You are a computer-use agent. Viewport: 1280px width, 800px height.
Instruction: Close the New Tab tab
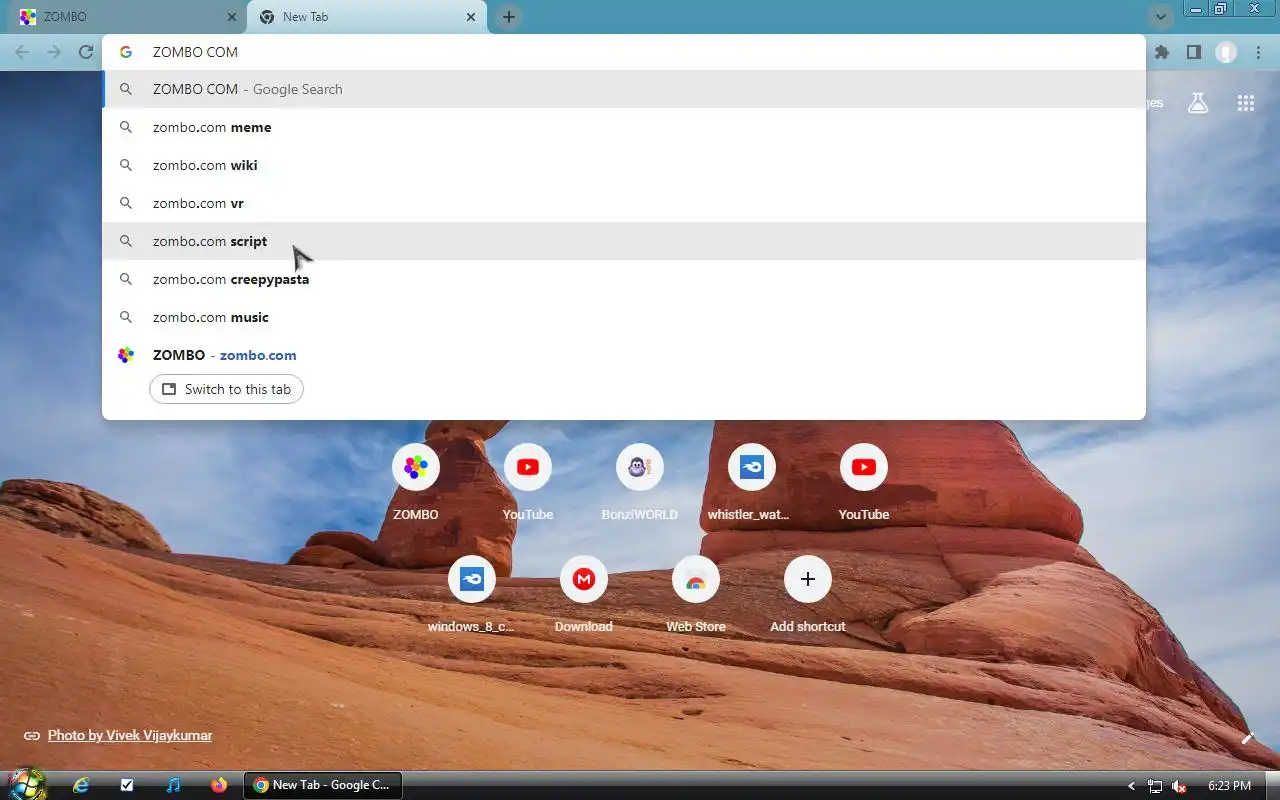471,17
